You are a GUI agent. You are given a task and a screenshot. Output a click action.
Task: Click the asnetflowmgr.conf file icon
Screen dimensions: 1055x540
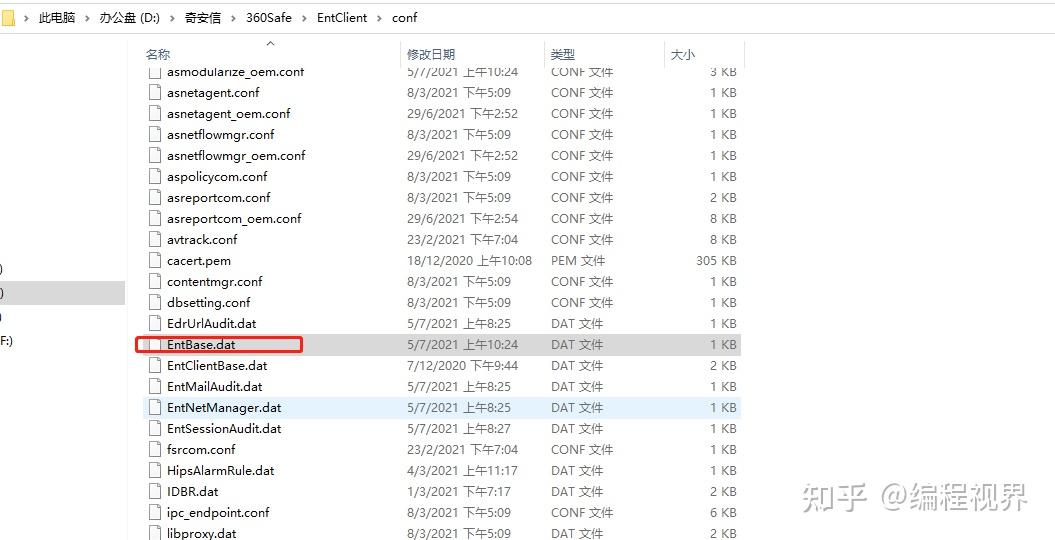[155, 134]
